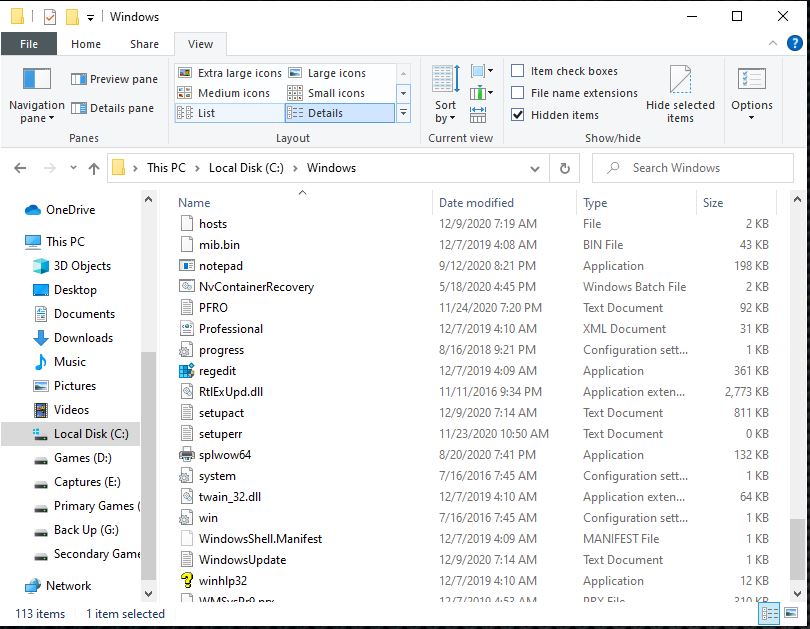810x629 pixels.
Task: Open File Explorer Options
Action: [752, 95]
